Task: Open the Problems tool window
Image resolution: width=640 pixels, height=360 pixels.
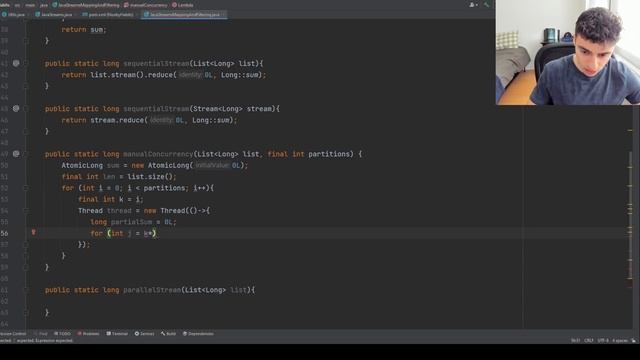Action: pos(88,333)
